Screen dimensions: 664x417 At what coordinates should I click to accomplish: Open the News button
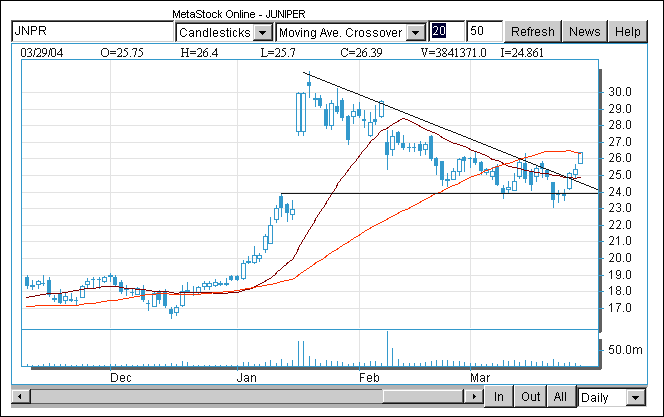point(584,32)
